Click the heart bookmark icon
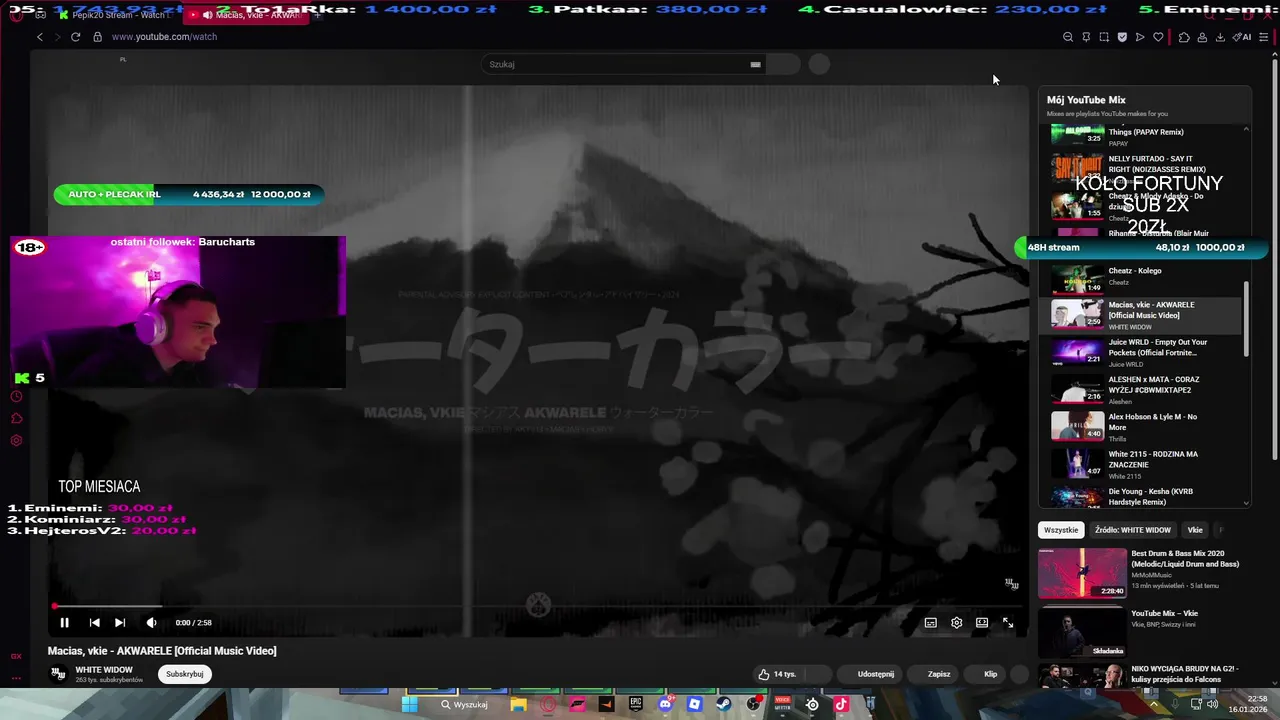Viewport: 1280px width, 720px height. click(x=1158, y=37)
